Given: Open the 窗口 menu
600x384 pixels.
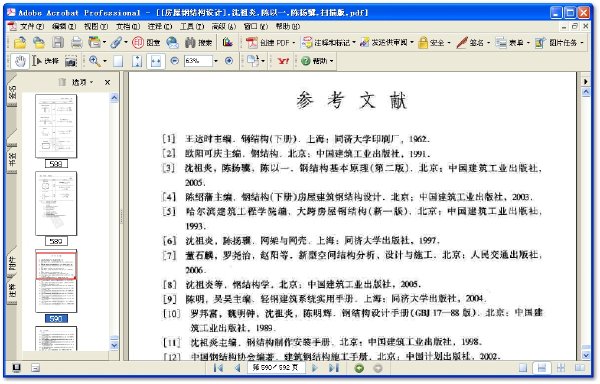Looking at the screenshot, I should point(256,26).
